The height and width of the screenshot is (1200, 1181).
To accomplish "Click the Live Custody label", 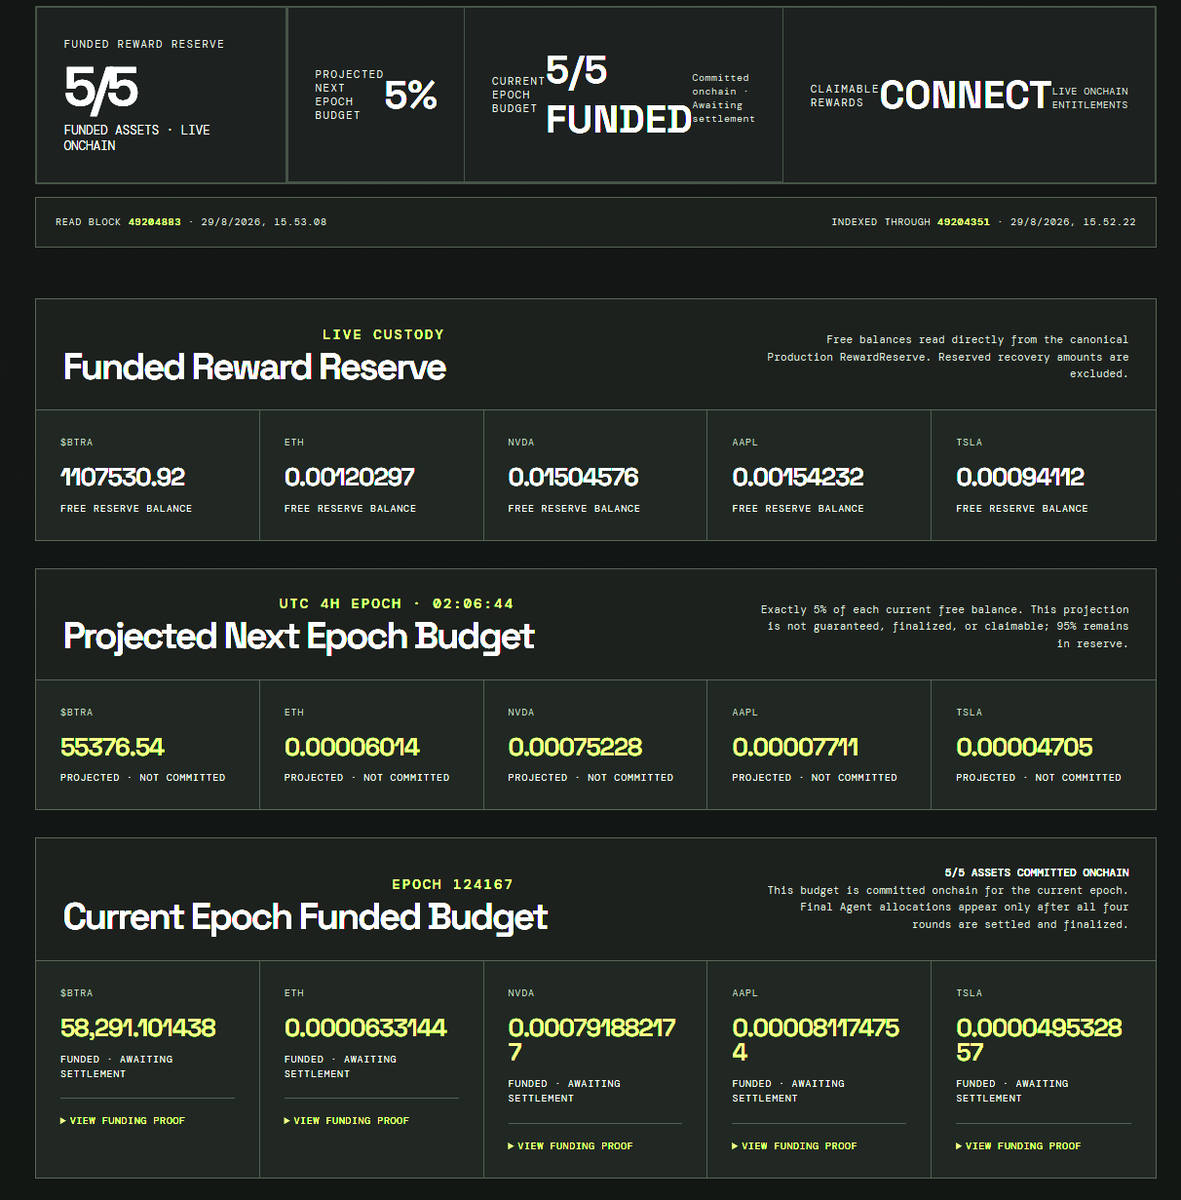I will (383, 335).
